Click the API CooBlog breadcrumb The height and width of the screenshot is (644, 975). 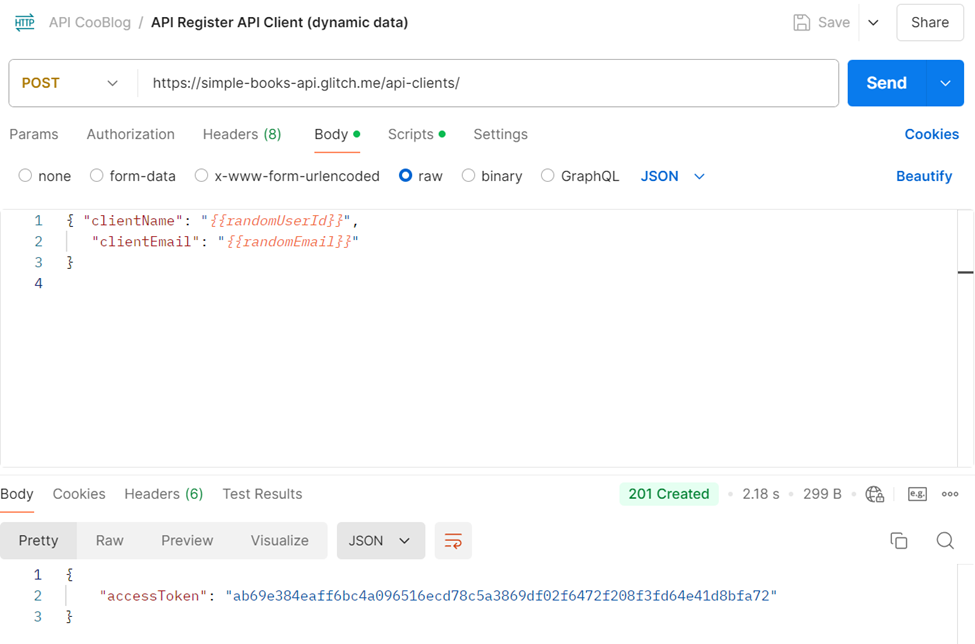pyautogui.click(x=90, y=22)
